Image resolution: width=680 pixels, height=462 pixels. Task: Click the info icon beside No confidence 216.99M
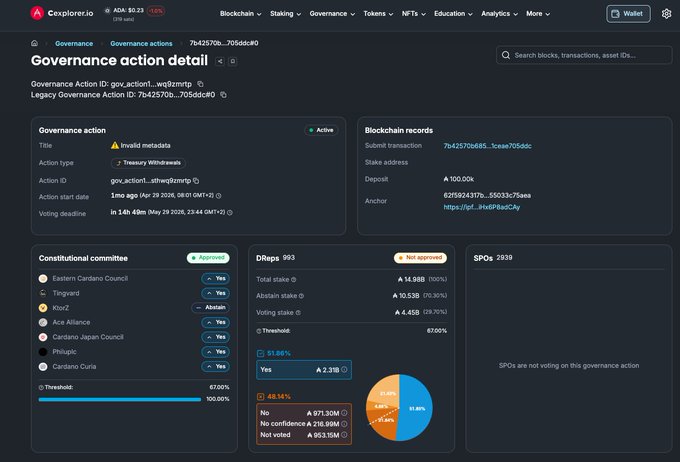point(344,424)
